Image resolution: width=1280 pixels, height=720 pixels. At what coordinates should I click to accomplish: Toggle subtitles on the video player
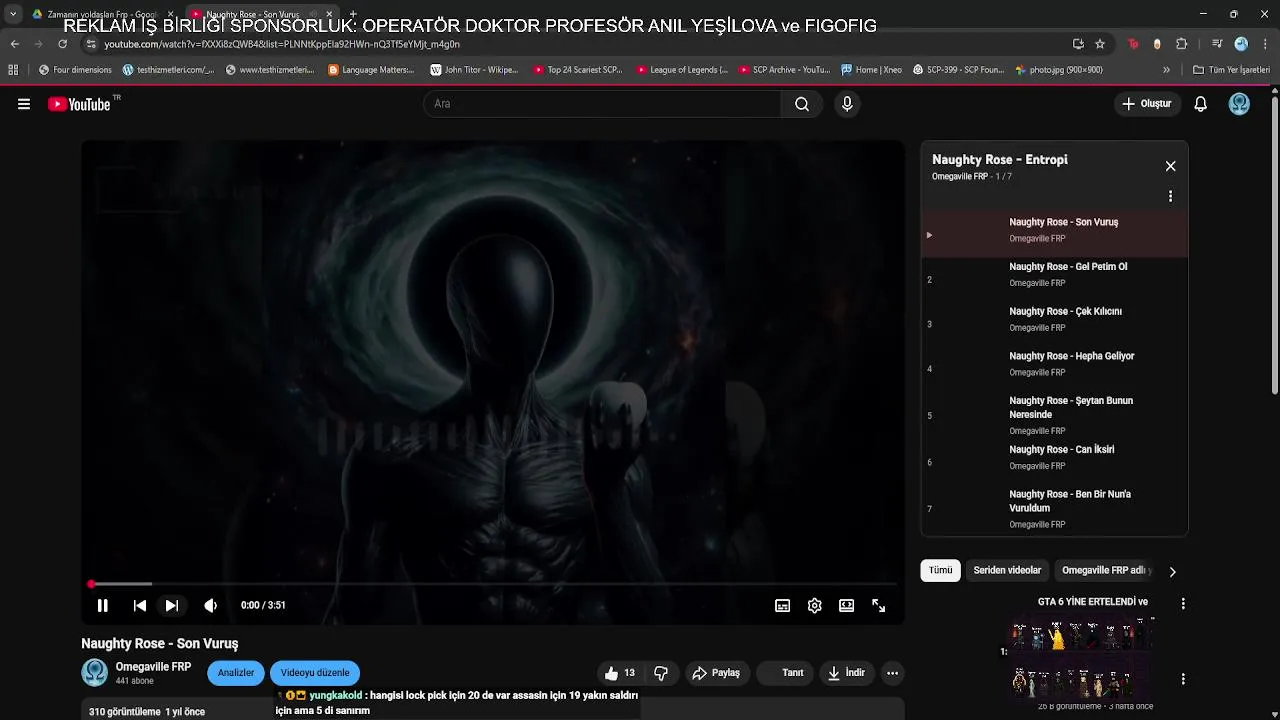click(783, 605)
